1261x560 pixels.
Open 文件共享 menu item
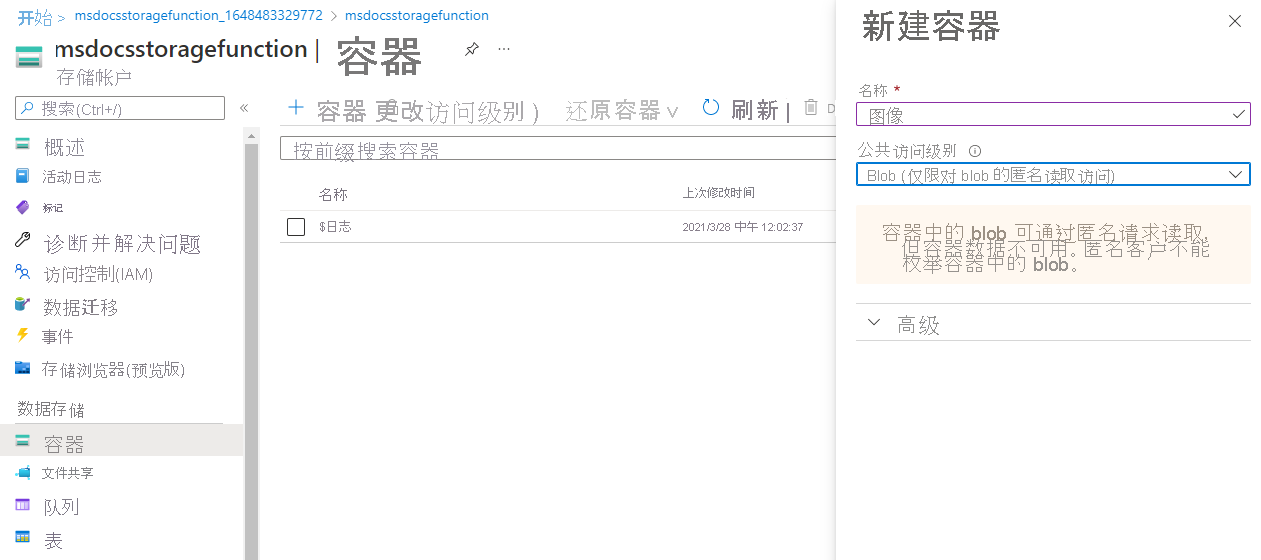coord(68,473)
